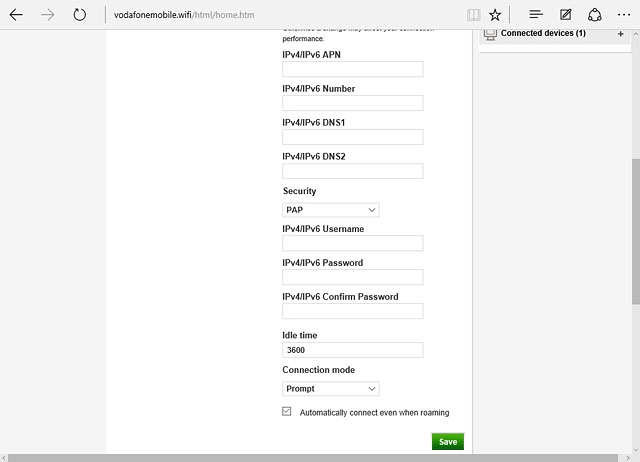Viewport: 640px width, 462px height.
Task: Click the vertical page scrollbar thumb
Action: pyautogui.click(x=635, y=230)
